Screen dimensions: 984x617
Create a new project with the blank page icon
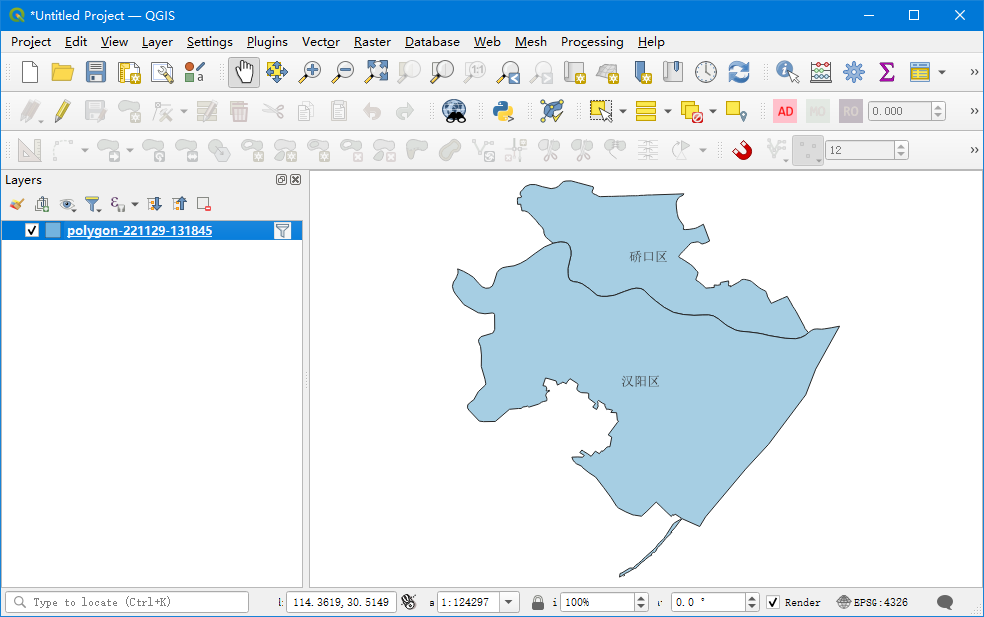tap(29, 72)
